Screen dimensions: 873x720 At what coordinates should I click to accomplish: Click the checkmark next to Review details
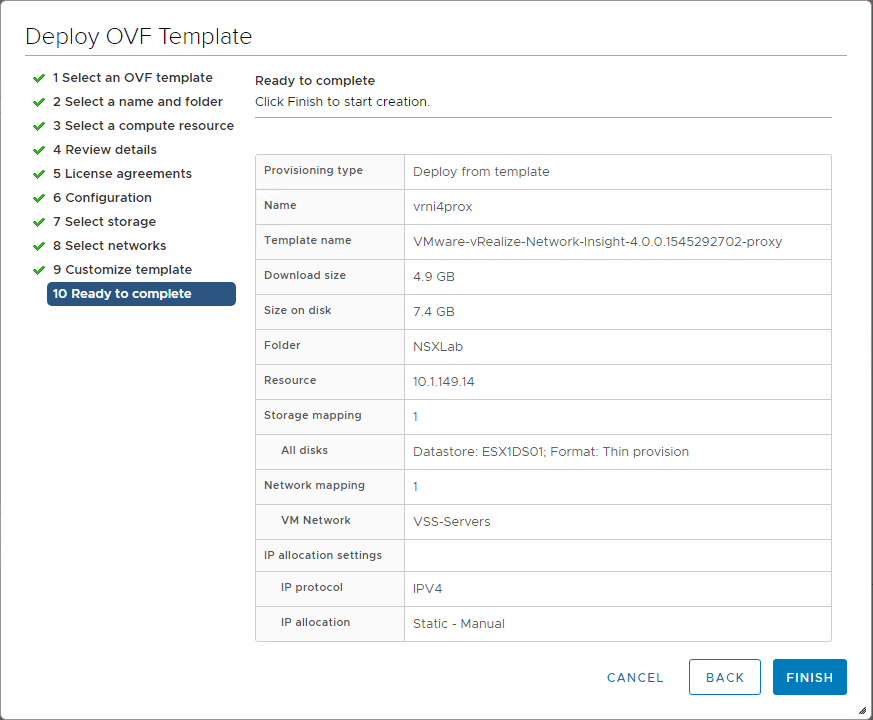tap(39, 149)
